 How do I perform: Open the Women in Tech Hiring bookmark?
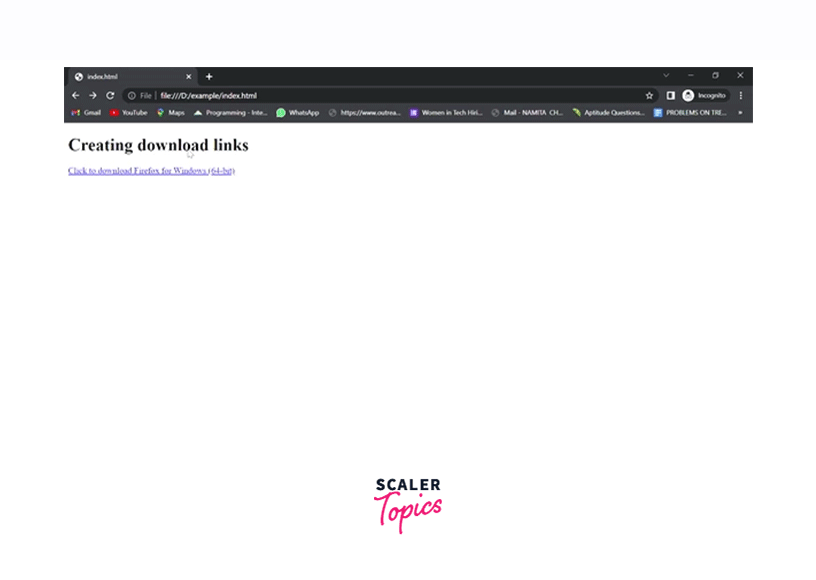[446, 113]
